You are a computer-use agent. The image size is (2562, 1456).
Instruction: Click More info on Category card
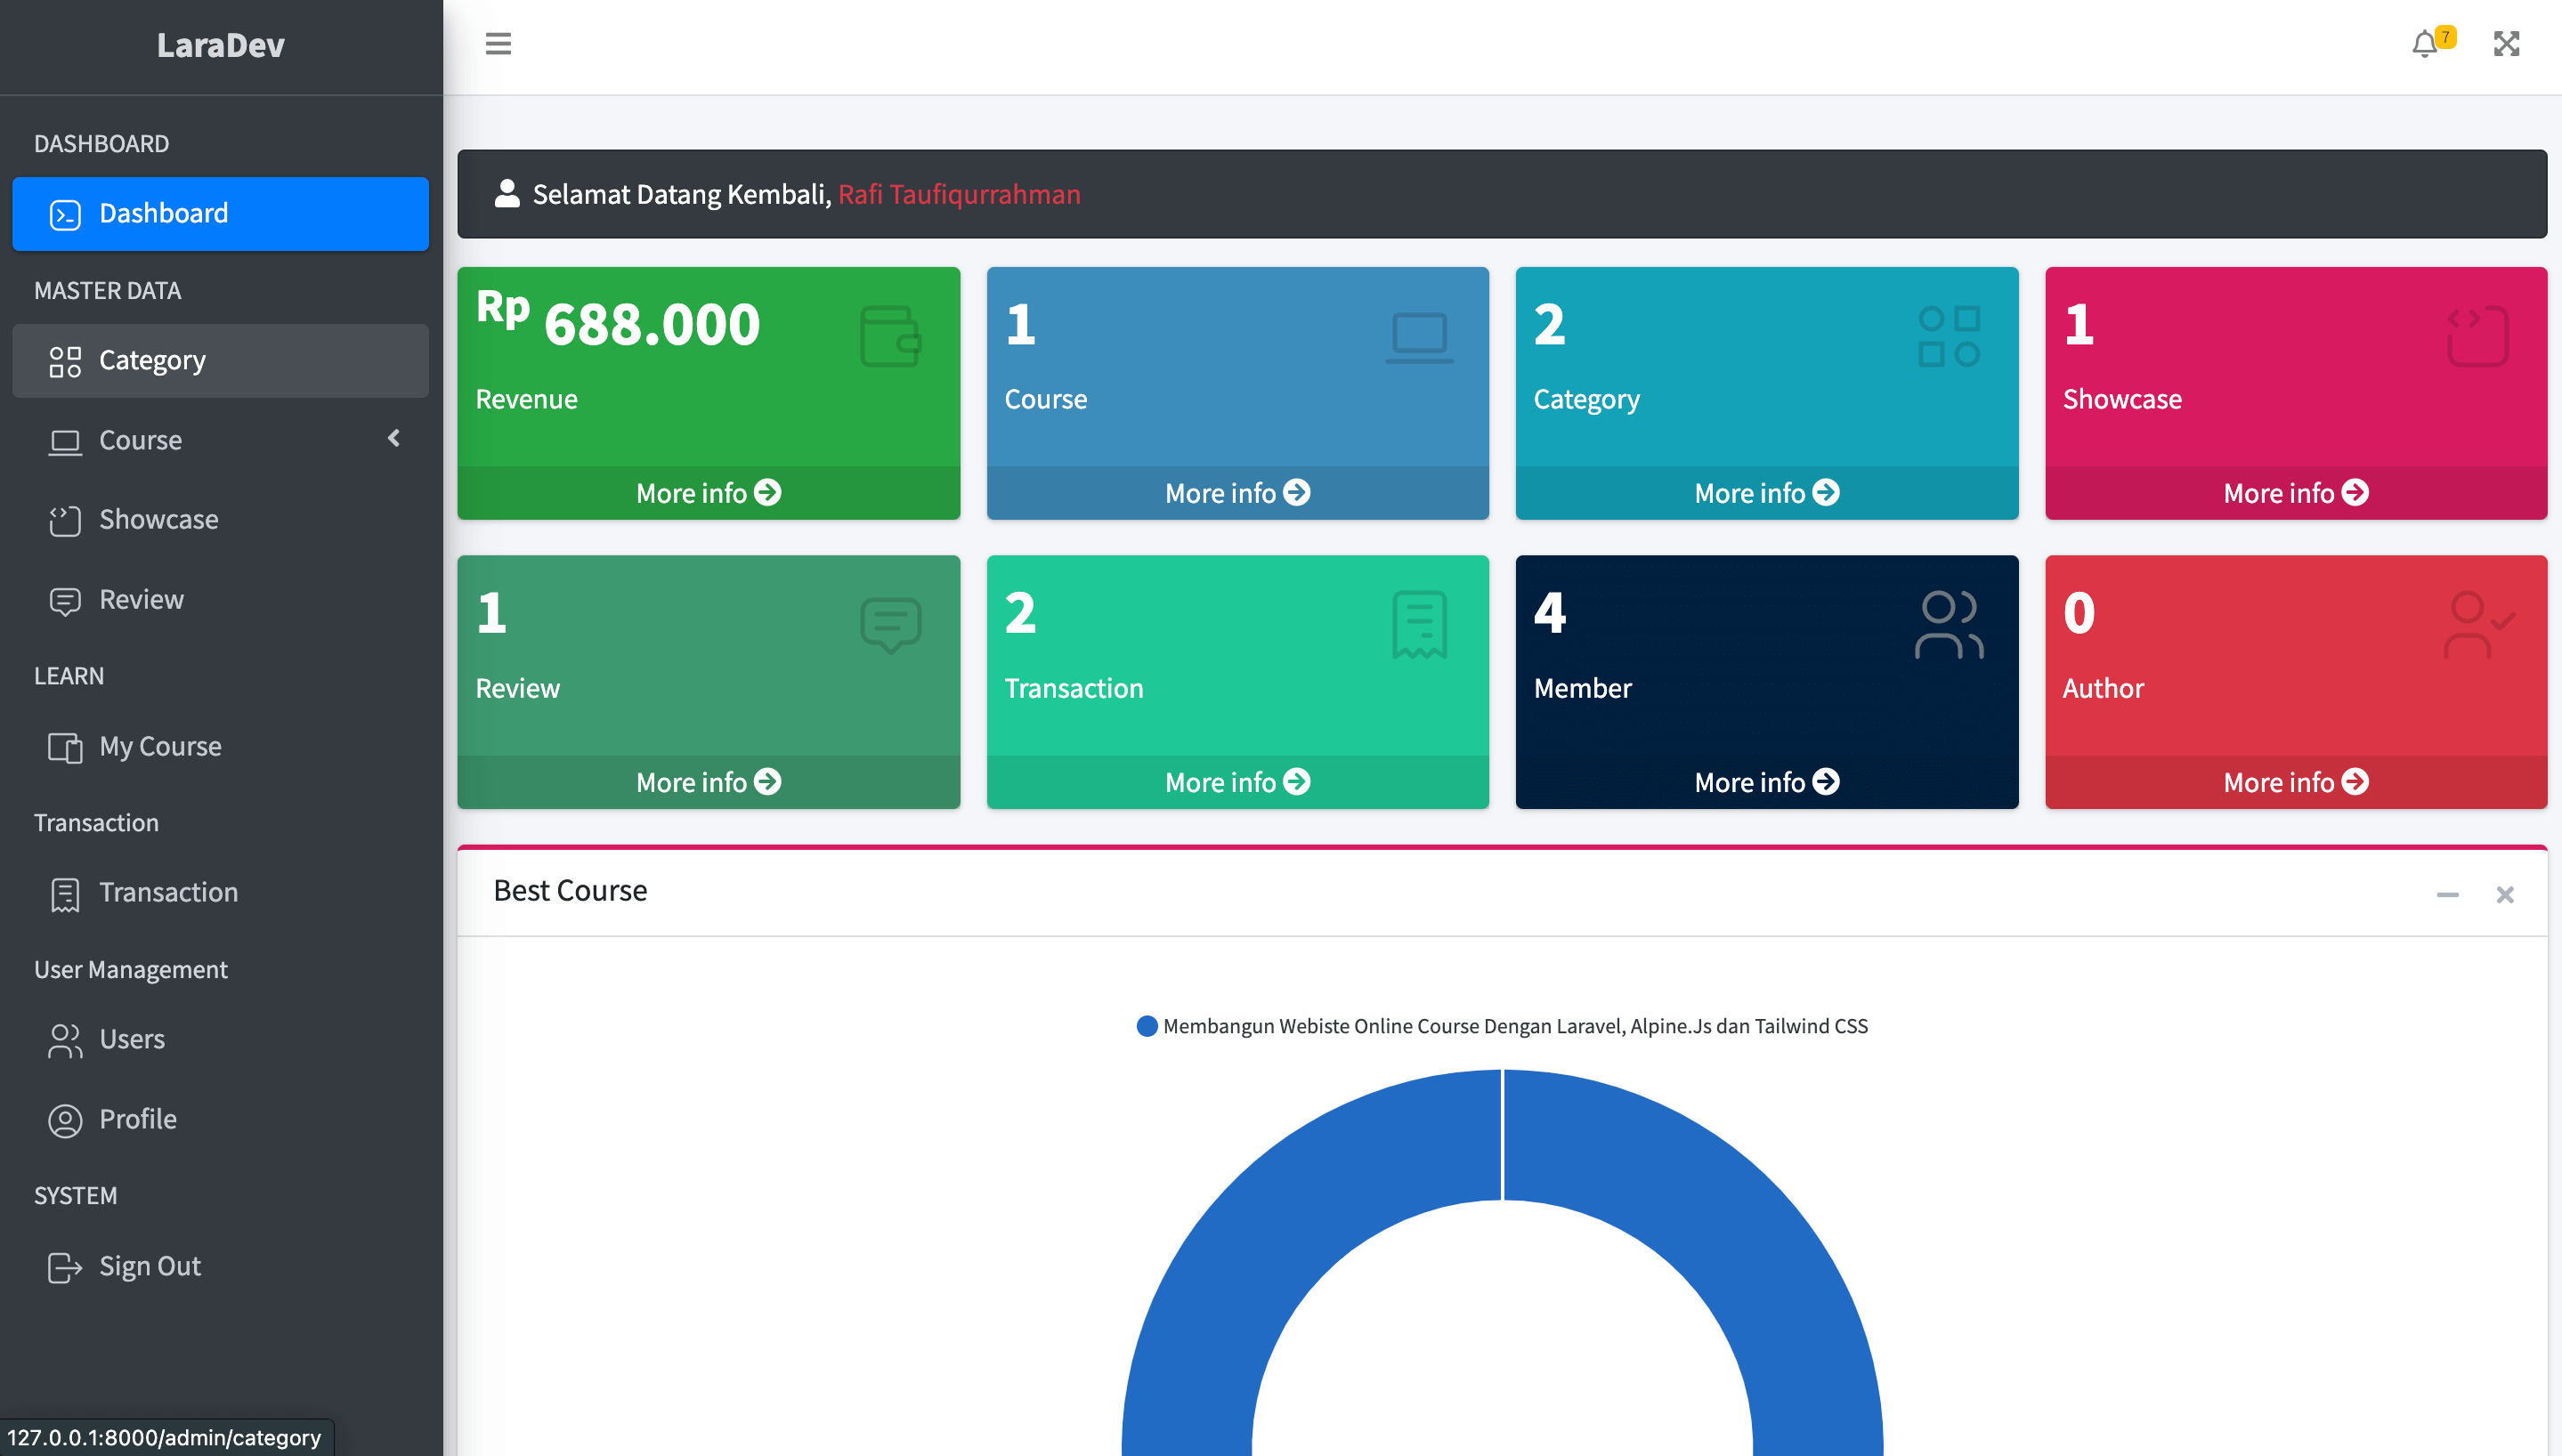1767,493
